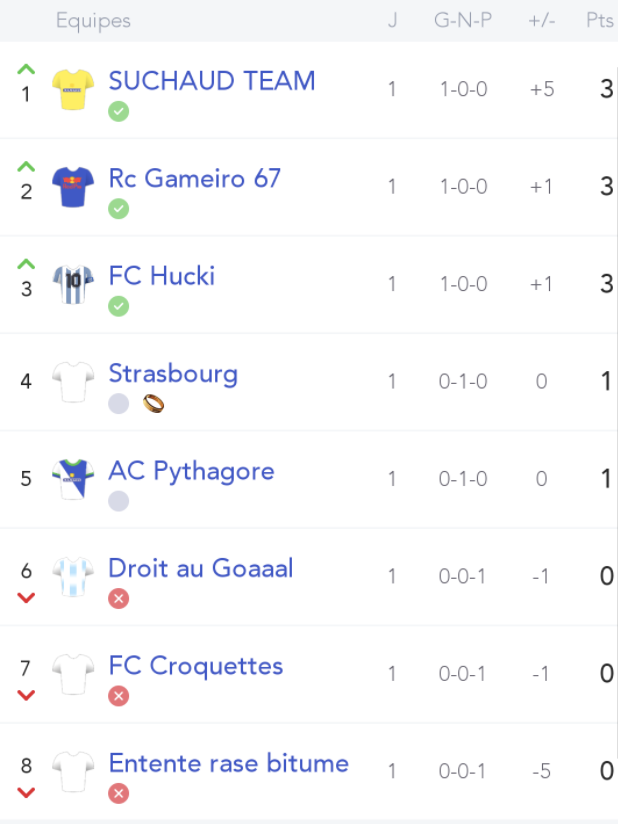The width and height of the screenshot is (618, 824).
Task: Click the Pts column header
Action: [600, 20]
